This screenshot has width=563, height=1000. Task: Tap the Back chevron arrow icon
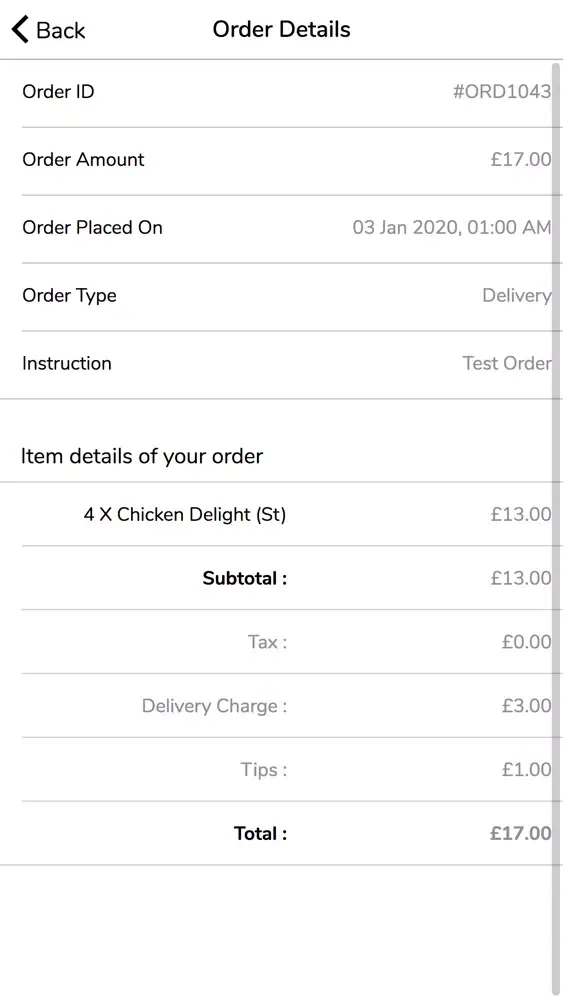pyautogui.click(x=20, y=29)
